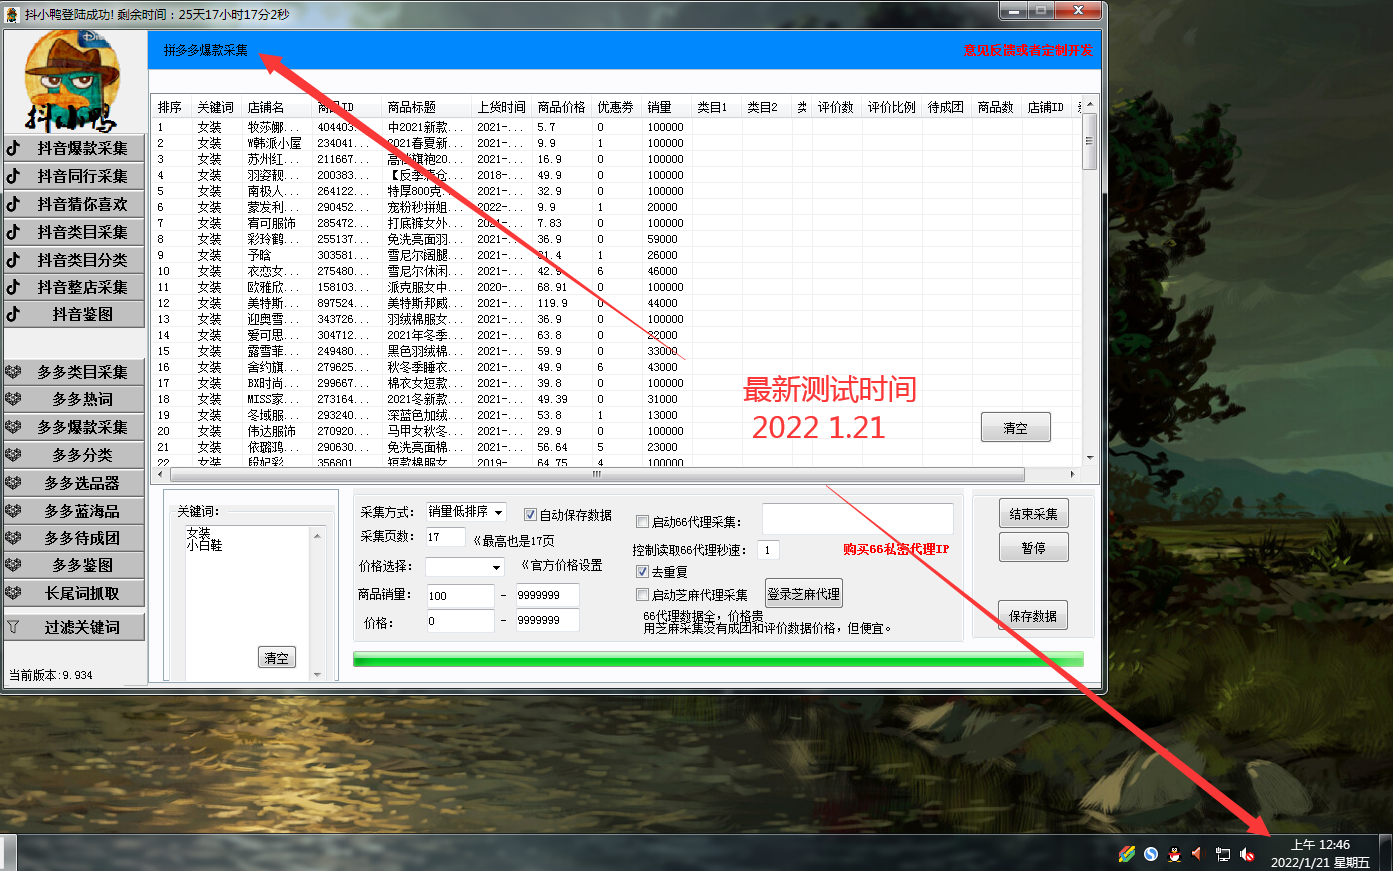
Task: Select the 抖音鉴图 sidebar entry
Action: [74, 314]
